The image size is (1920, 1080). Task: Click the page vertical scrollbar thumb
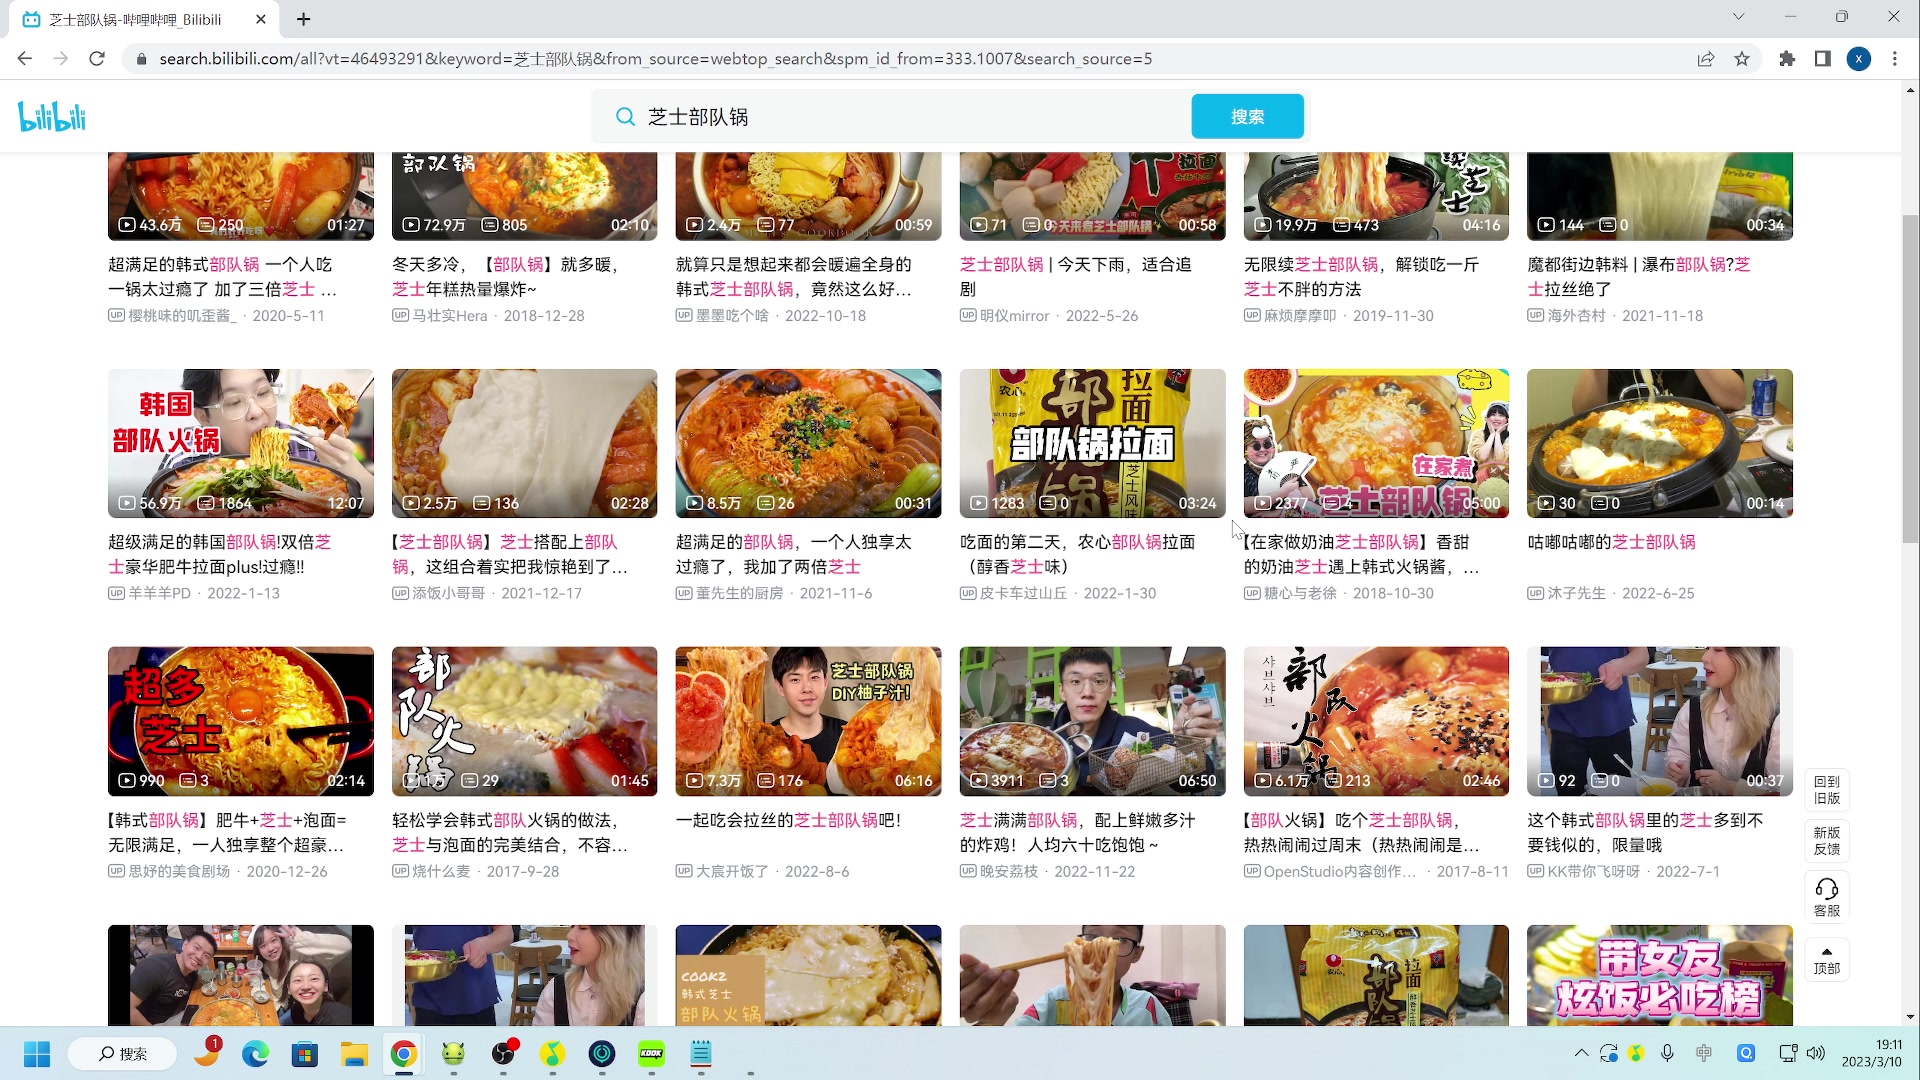[1910, 380]
